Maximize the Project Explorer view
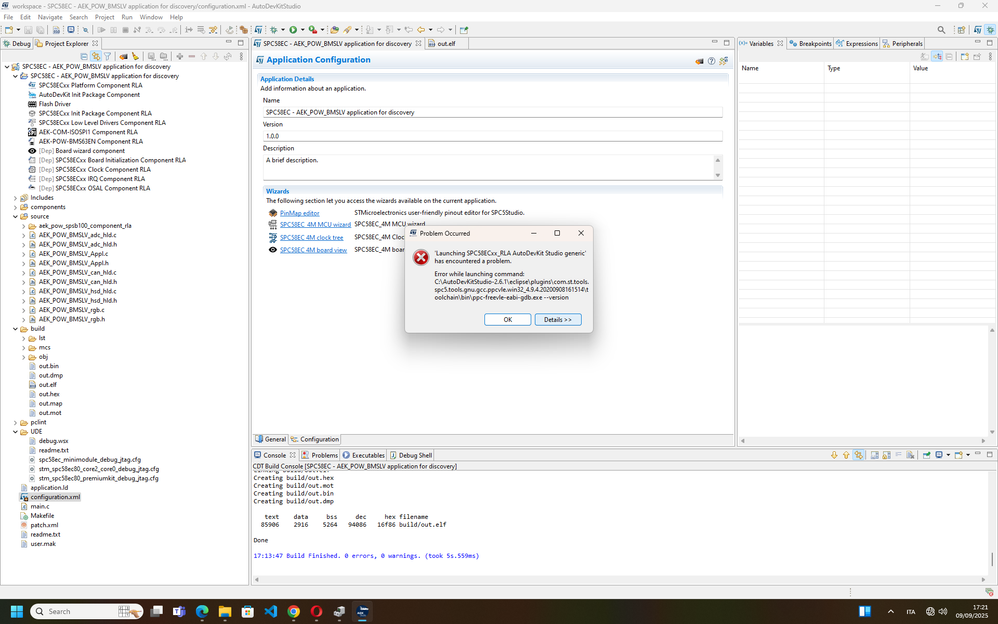Image resolution: width=998 pixels, height=624 pixels. pos(241,43)
